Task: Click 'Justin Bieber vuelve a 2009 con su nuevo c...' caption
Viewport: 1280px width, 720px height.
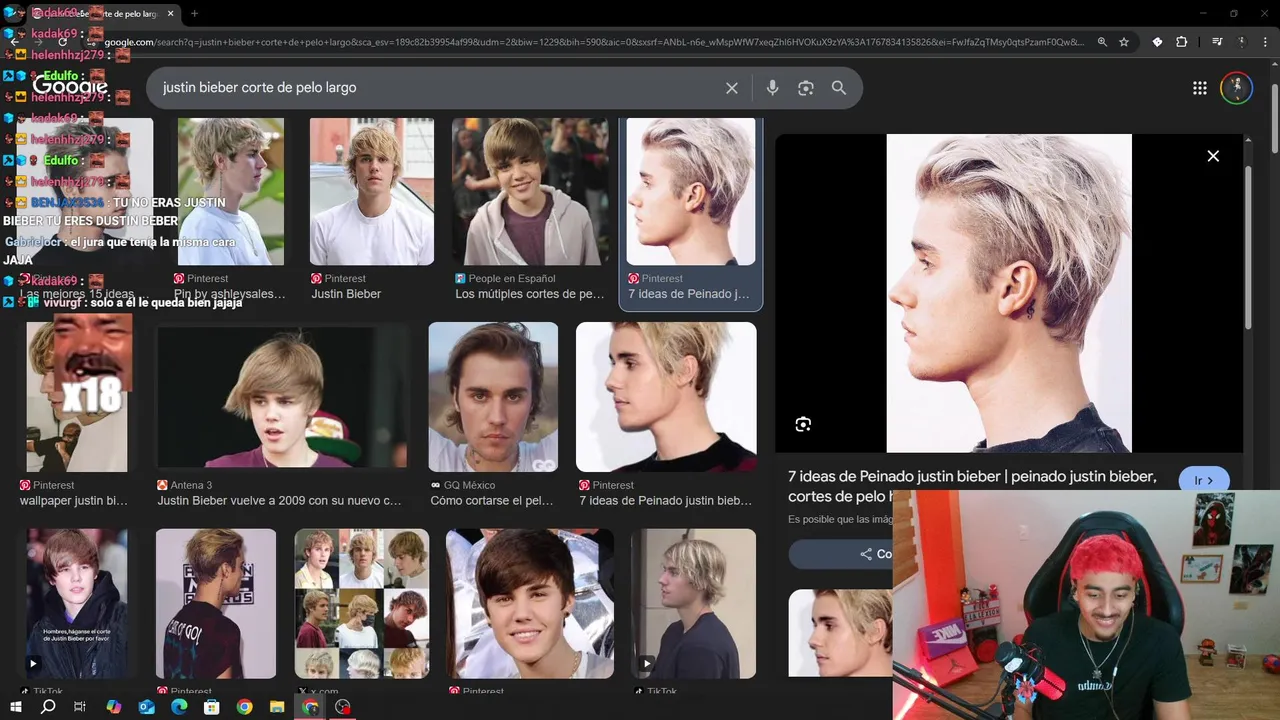Action: [x=279, y=500]
